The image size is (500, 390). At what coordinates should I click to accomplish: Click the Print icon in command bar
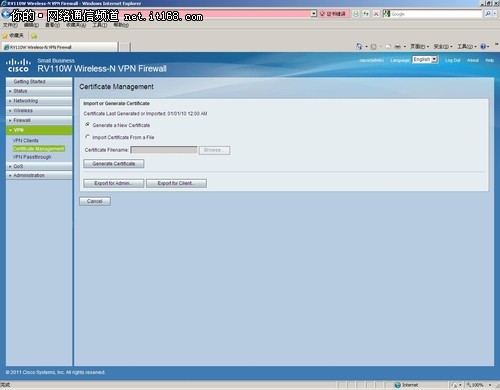pyautogui.click(x=397, y=47)
